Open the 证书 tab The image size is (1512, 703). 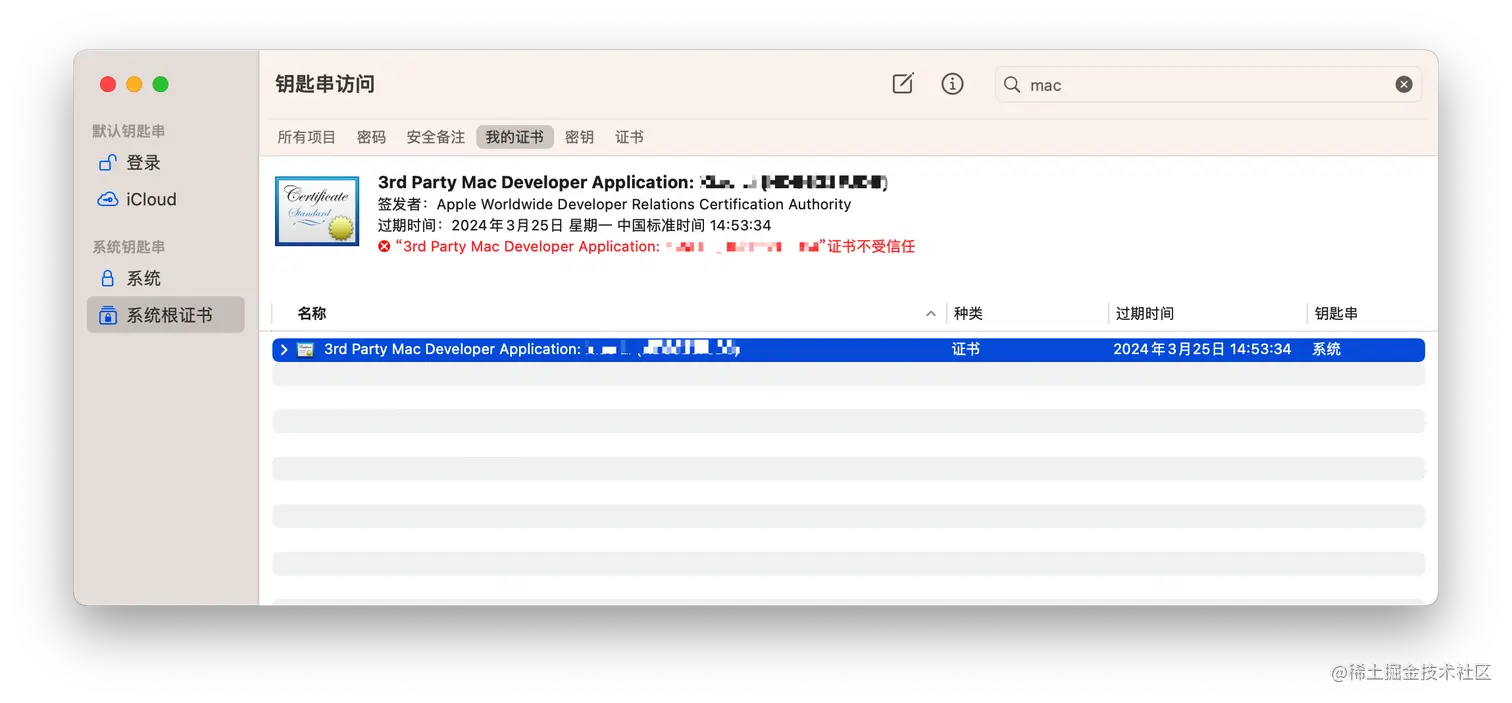pyautogui.click(x=629, y=137)
